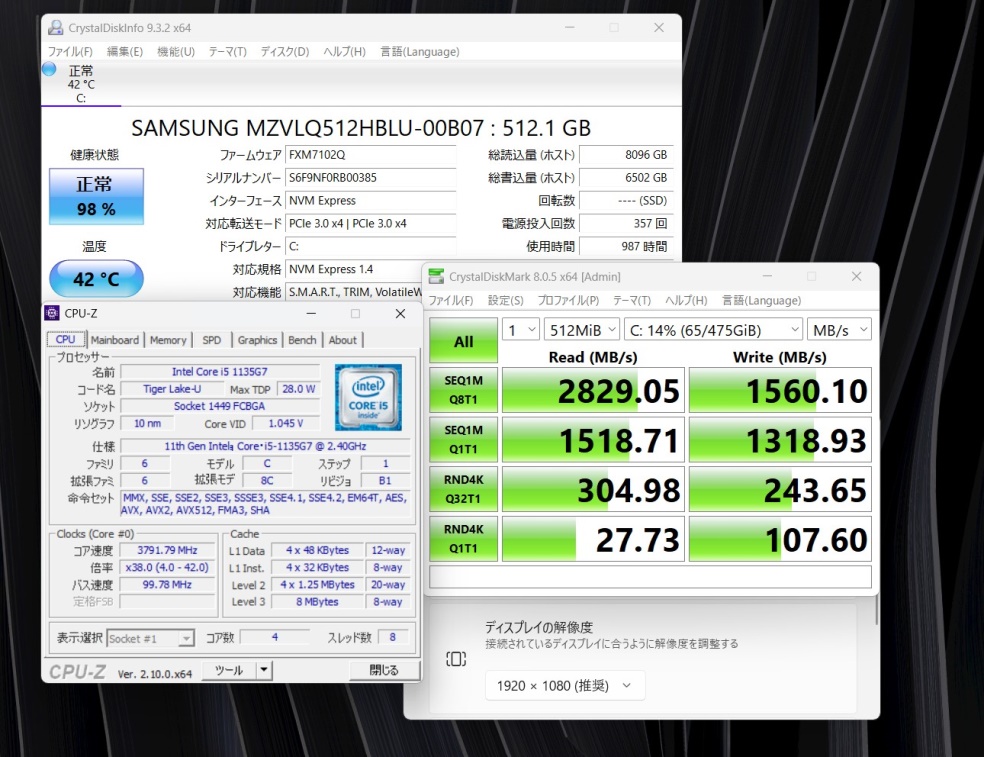Image resolution: width=984 pixels, height=757 pixels.
Task: Open the 1920 × 1080 resolution dropdown
Action: click(565, 685)
